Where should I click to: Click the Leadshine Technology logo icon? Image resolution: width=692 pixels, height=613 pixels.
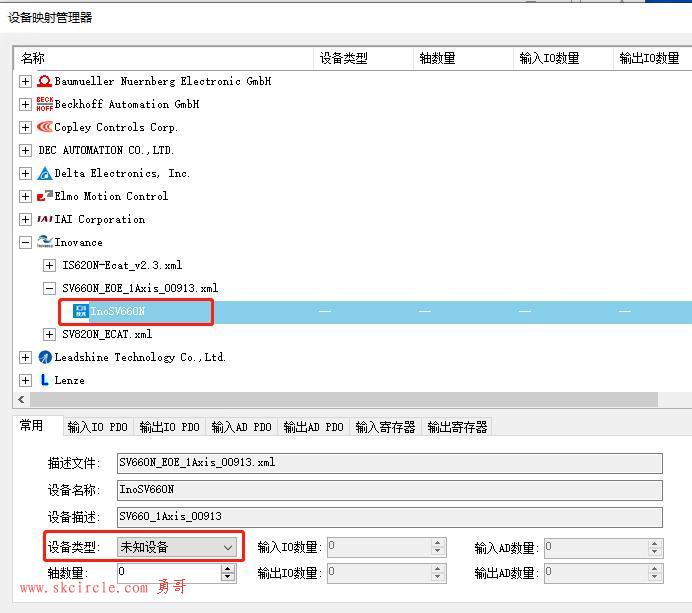[x=45, y=357]
